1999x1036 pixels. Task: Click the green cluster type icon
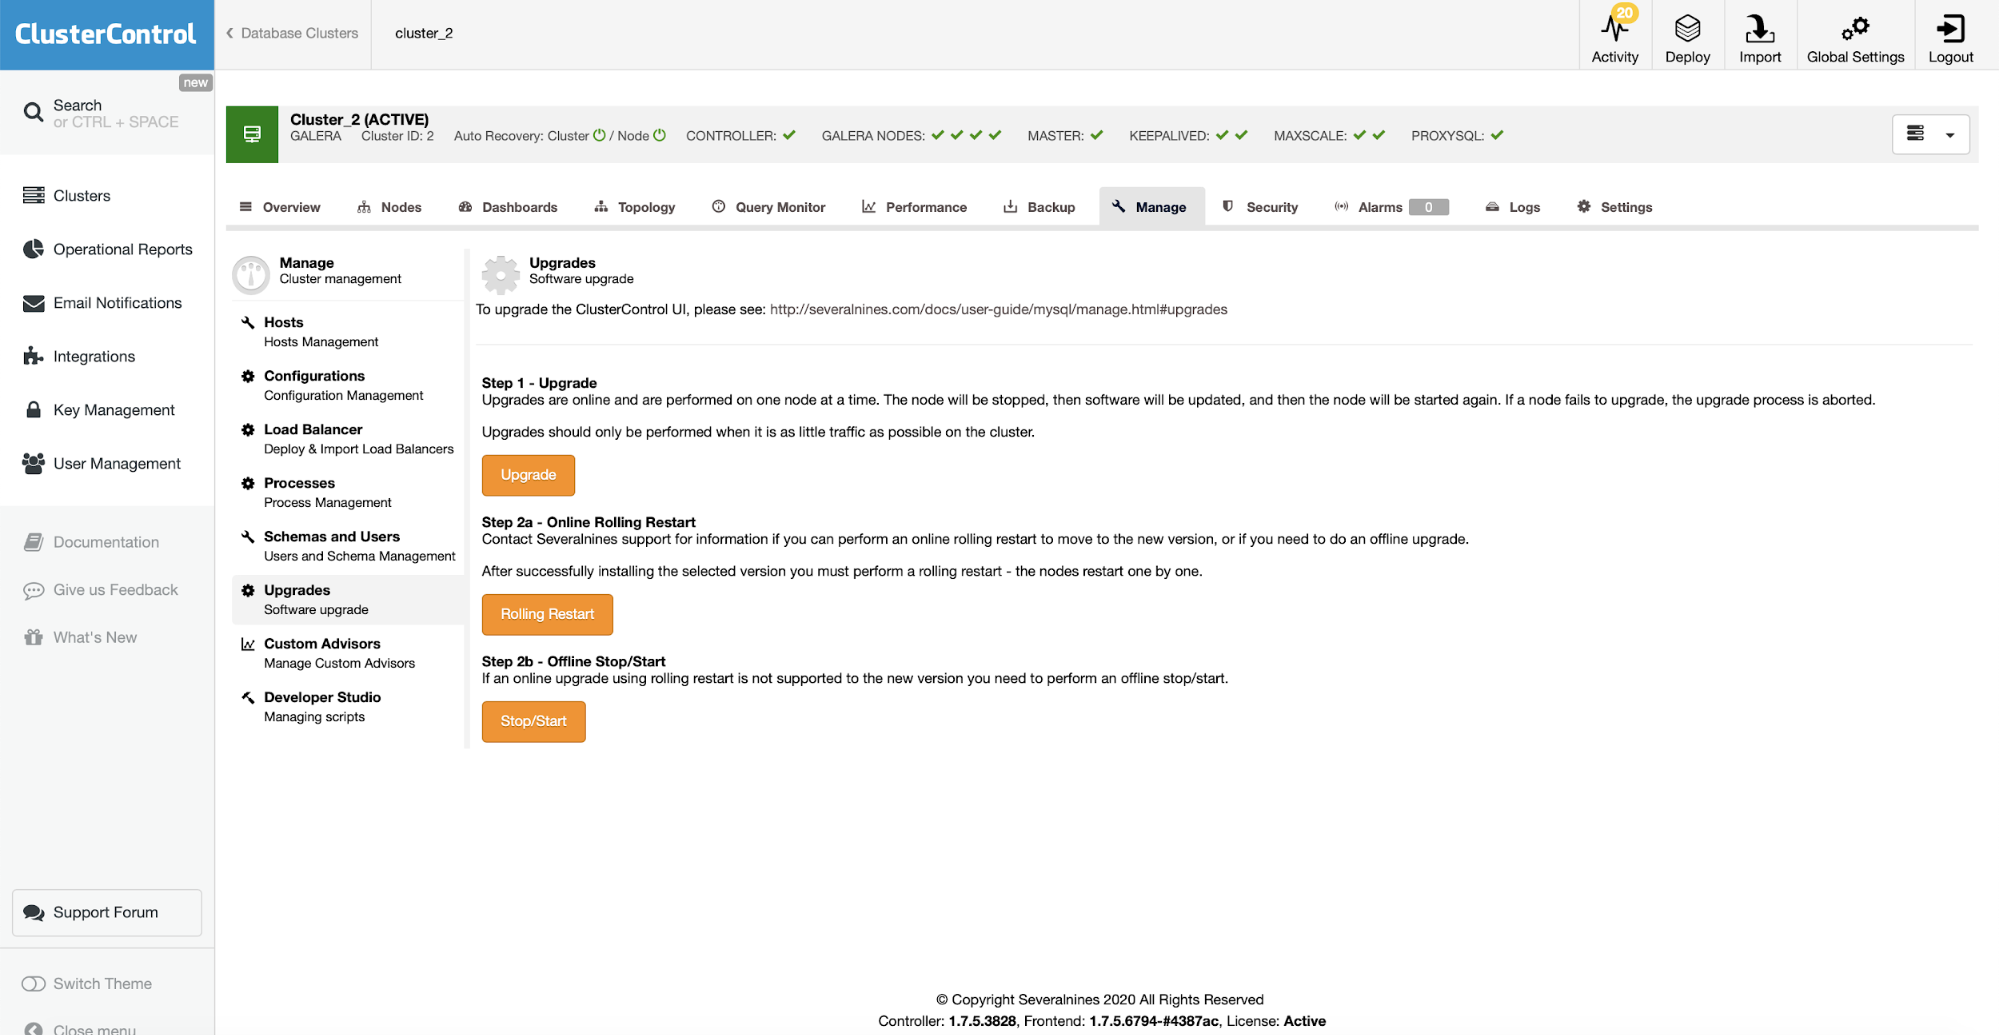[252, 134]
